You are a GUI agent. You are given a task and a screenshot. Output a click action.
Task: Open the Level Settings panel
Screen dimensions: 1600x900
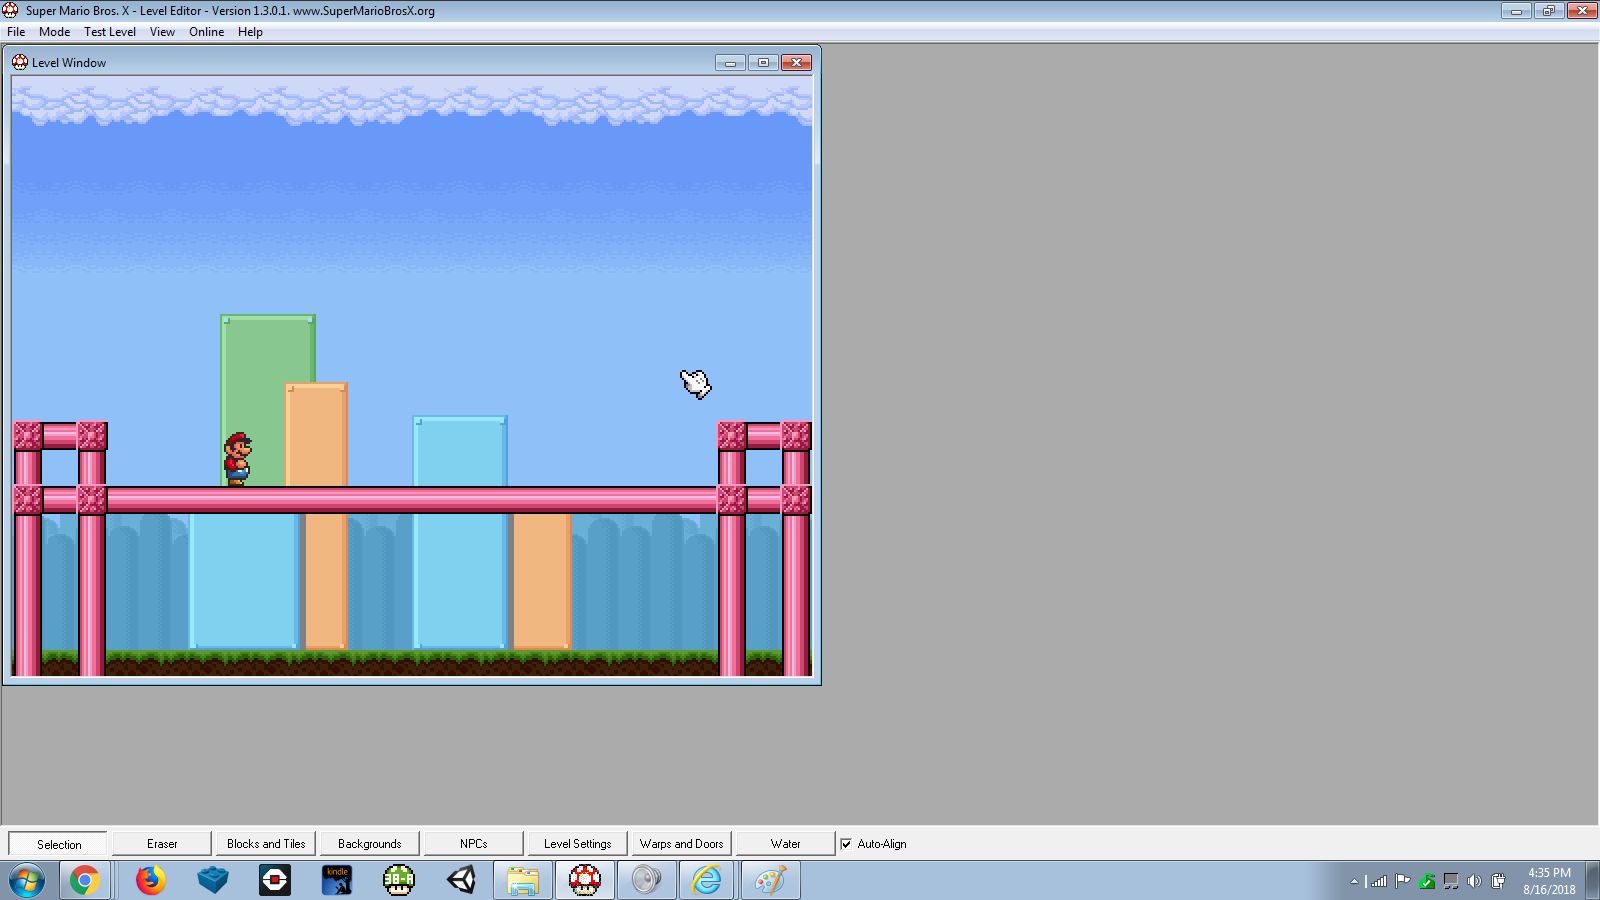(x=578, y=844)
